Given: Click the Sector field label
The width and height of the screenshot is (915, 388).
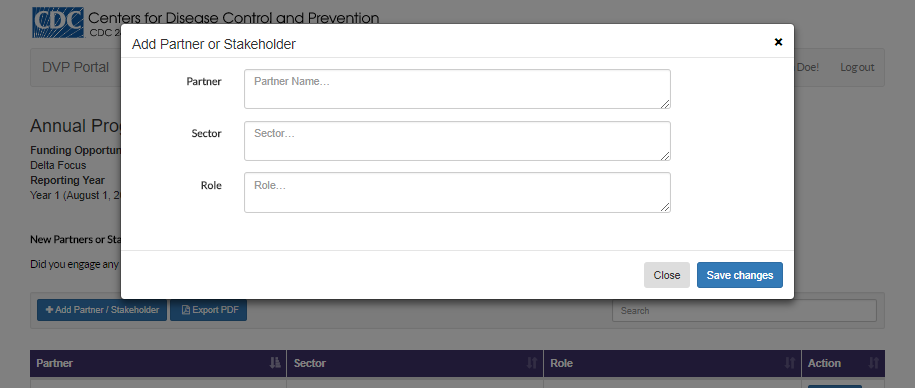Looking at the screenshot, I should tap(207, 133).
